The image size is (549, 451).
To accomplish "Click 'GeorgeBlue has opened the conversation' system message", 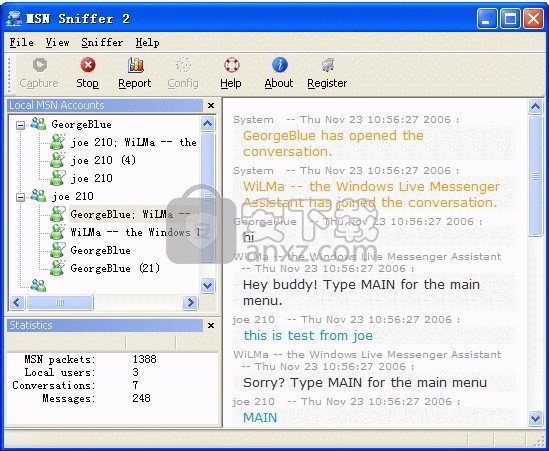I will (333, 144).
